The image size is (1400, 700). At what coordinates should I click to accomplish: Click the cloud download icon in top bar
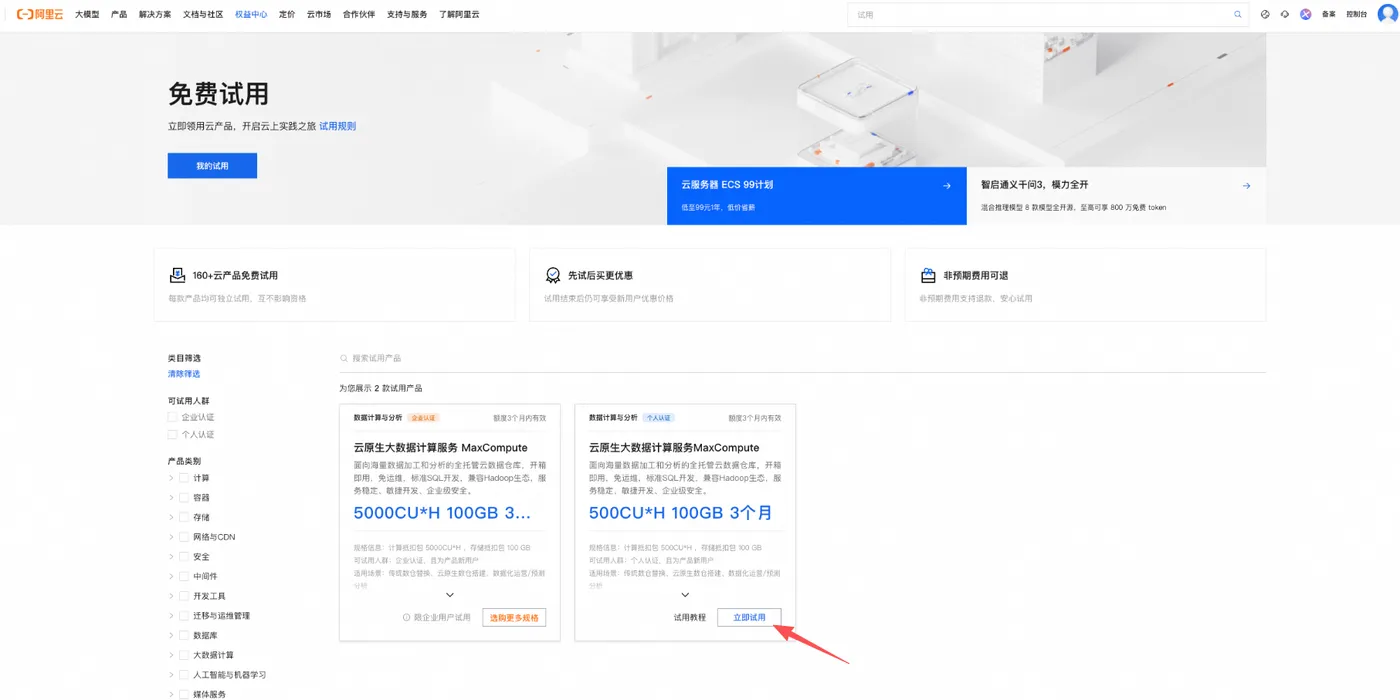pyautogui.click(x=1285, y=14)
